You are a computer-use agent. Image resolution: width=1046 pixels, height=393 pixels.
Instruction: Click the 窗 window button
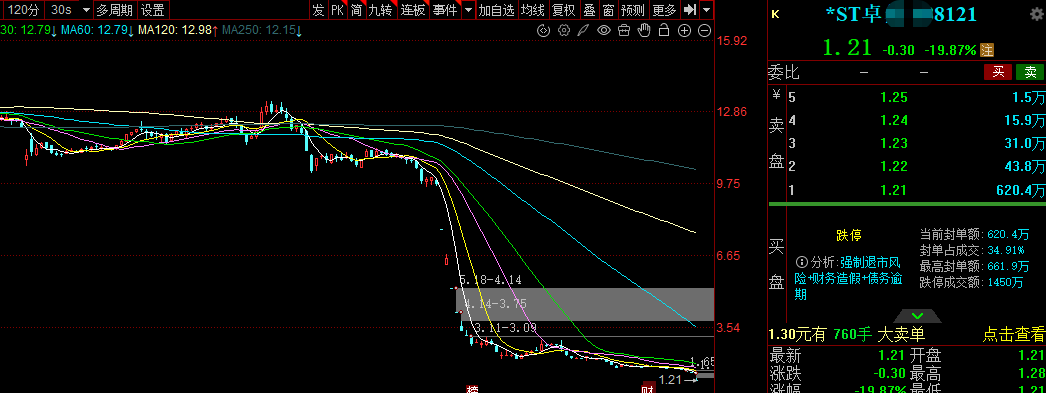[x=608, y=9]
